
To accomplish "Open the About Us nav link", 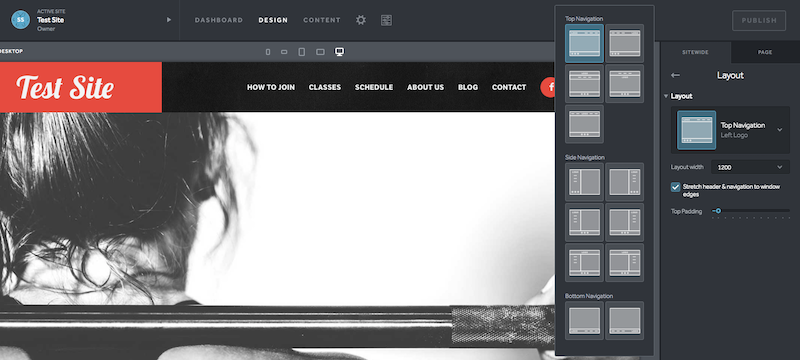I will click(x=426, y=87).
